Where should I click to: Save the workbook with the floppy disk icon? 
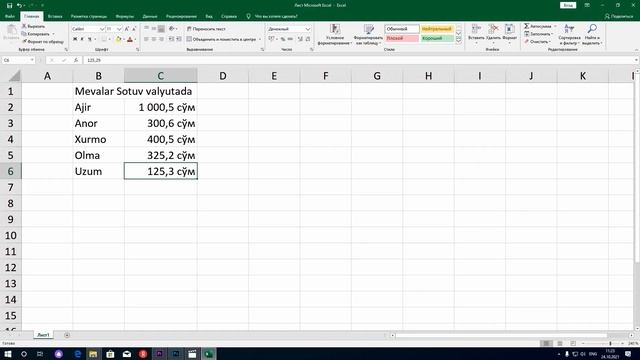tap(9, 5)
